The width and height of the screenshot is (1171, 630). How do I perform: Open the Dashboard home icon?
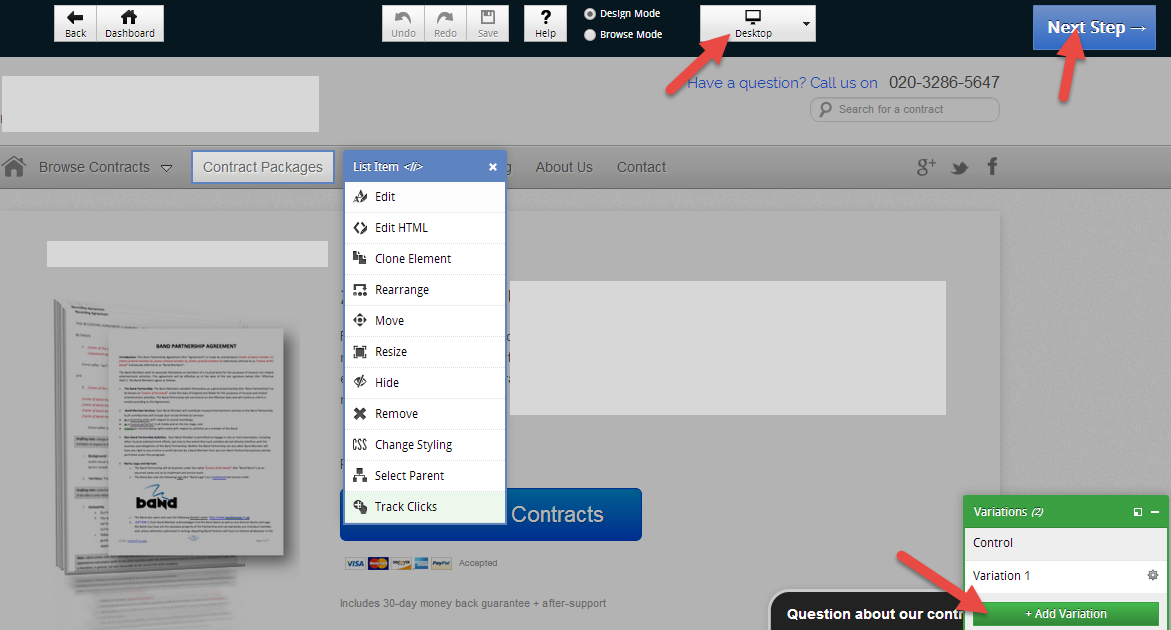(x=130, y=24)
